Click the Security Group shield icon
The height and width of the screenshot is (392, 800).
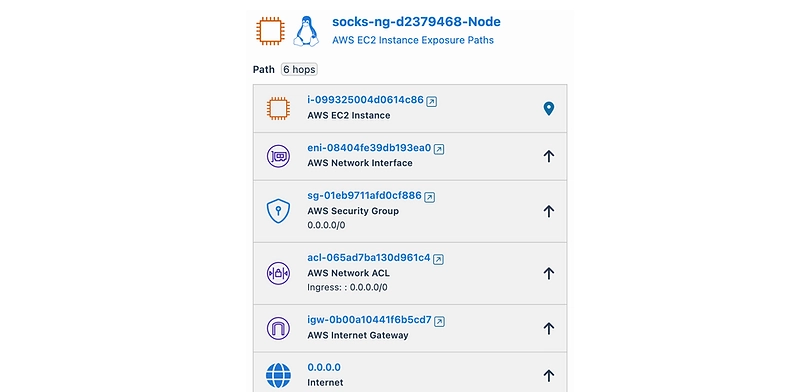pyautogui.click(x=278, y=211)
